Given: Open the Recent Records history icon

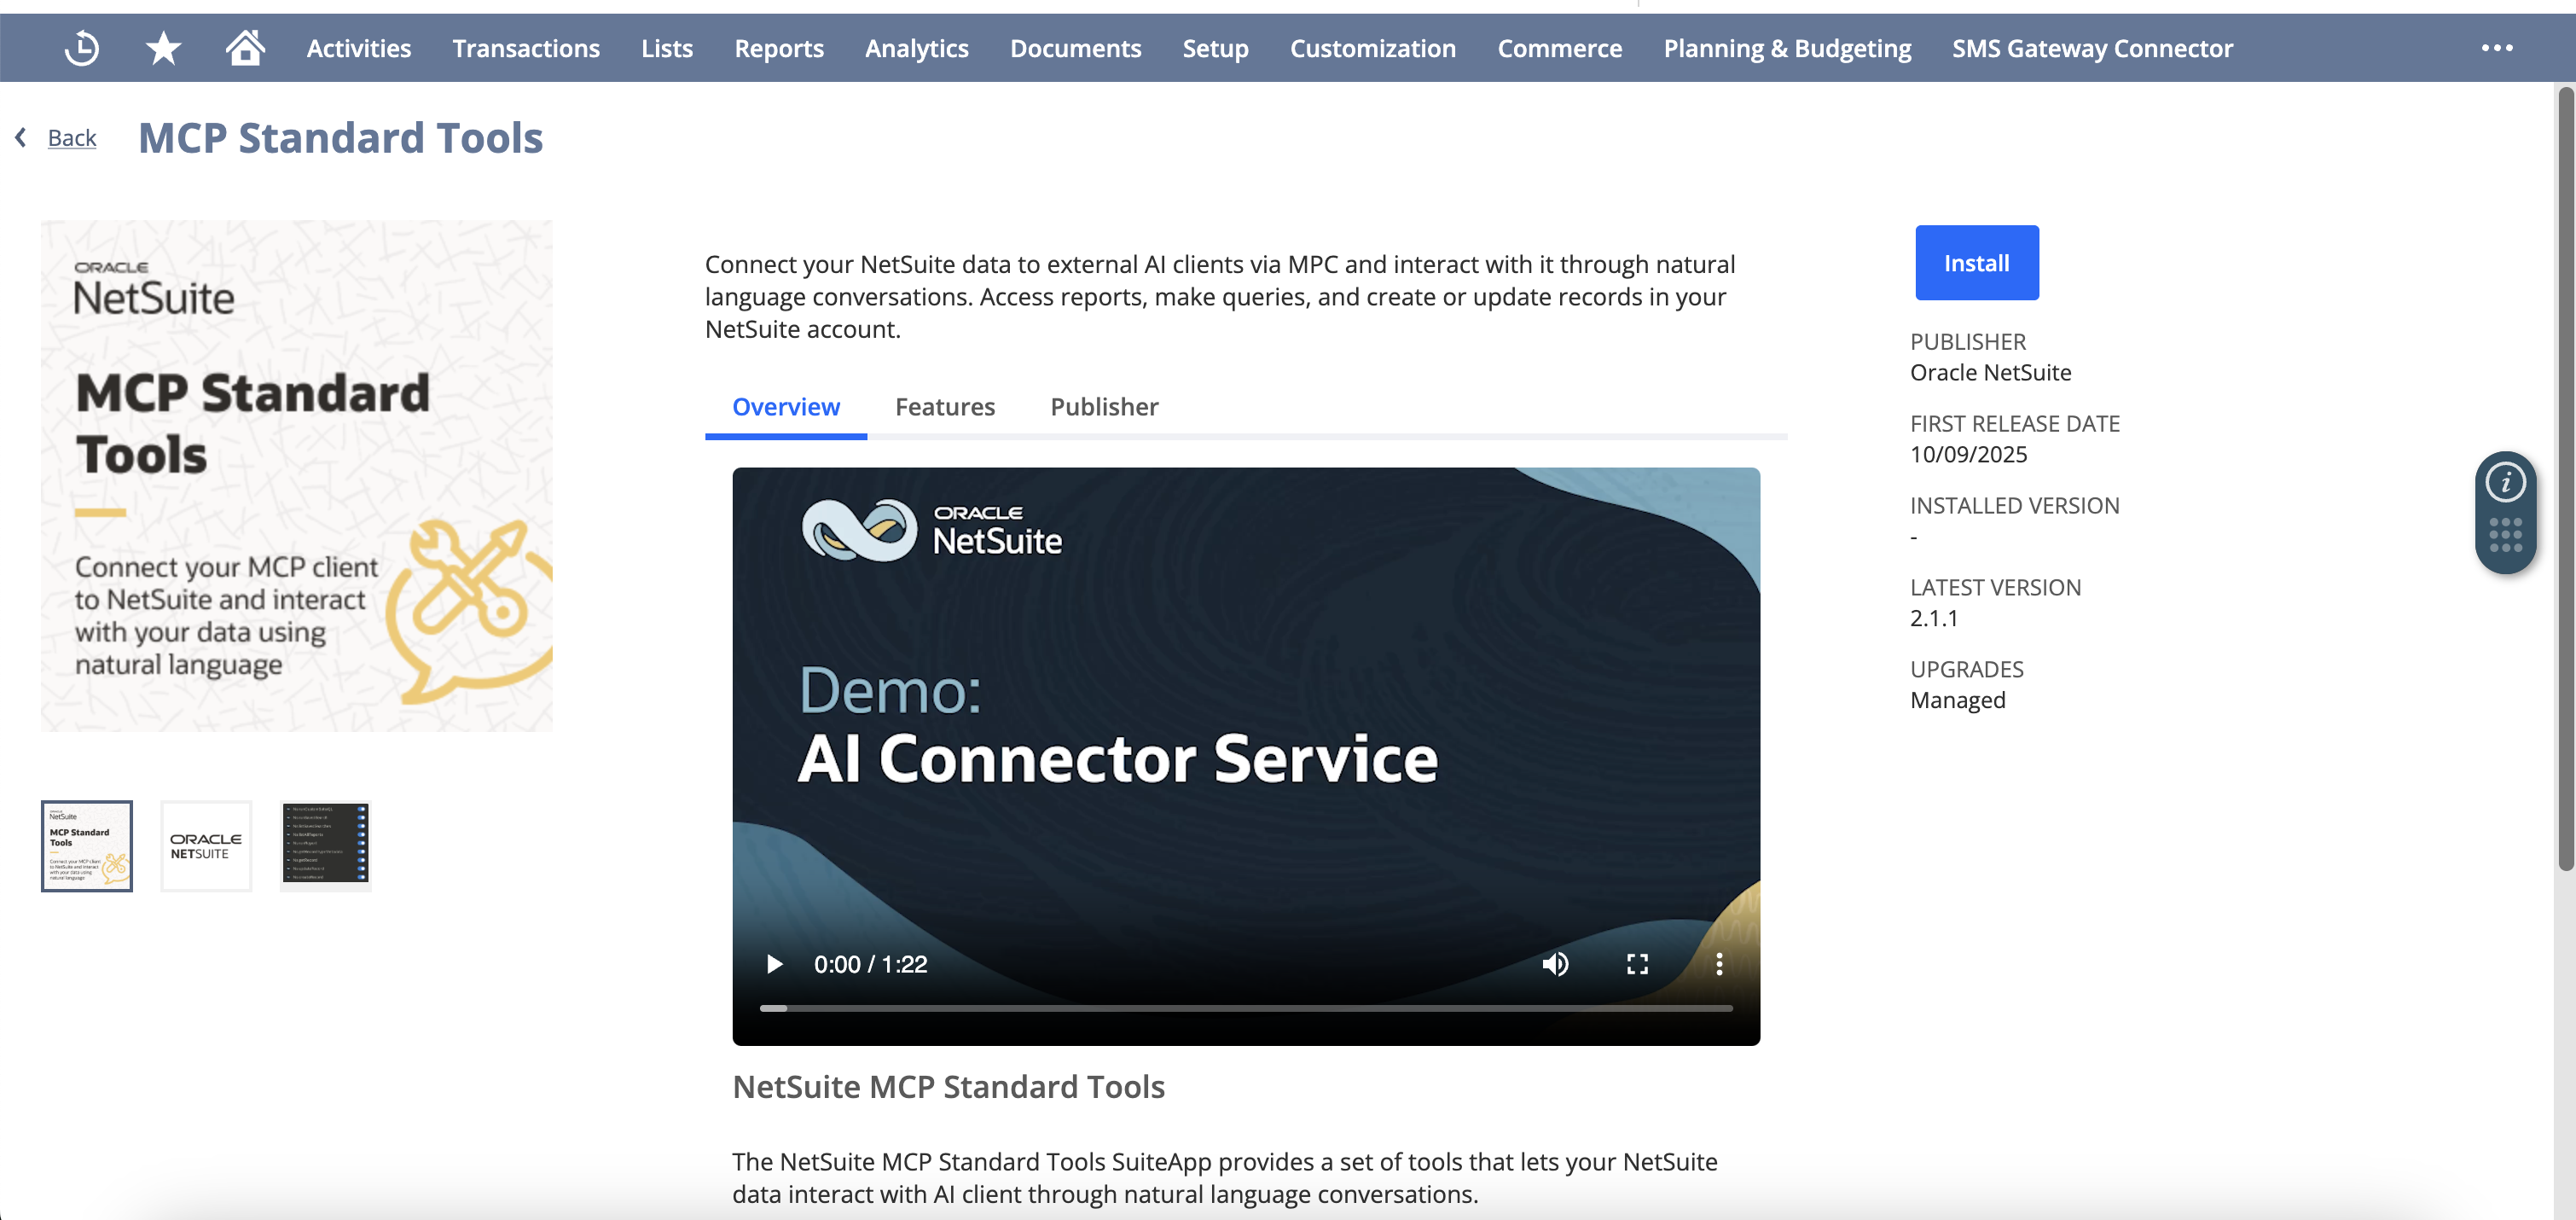Looking at the screenshot, I should (x=81, y=47).
